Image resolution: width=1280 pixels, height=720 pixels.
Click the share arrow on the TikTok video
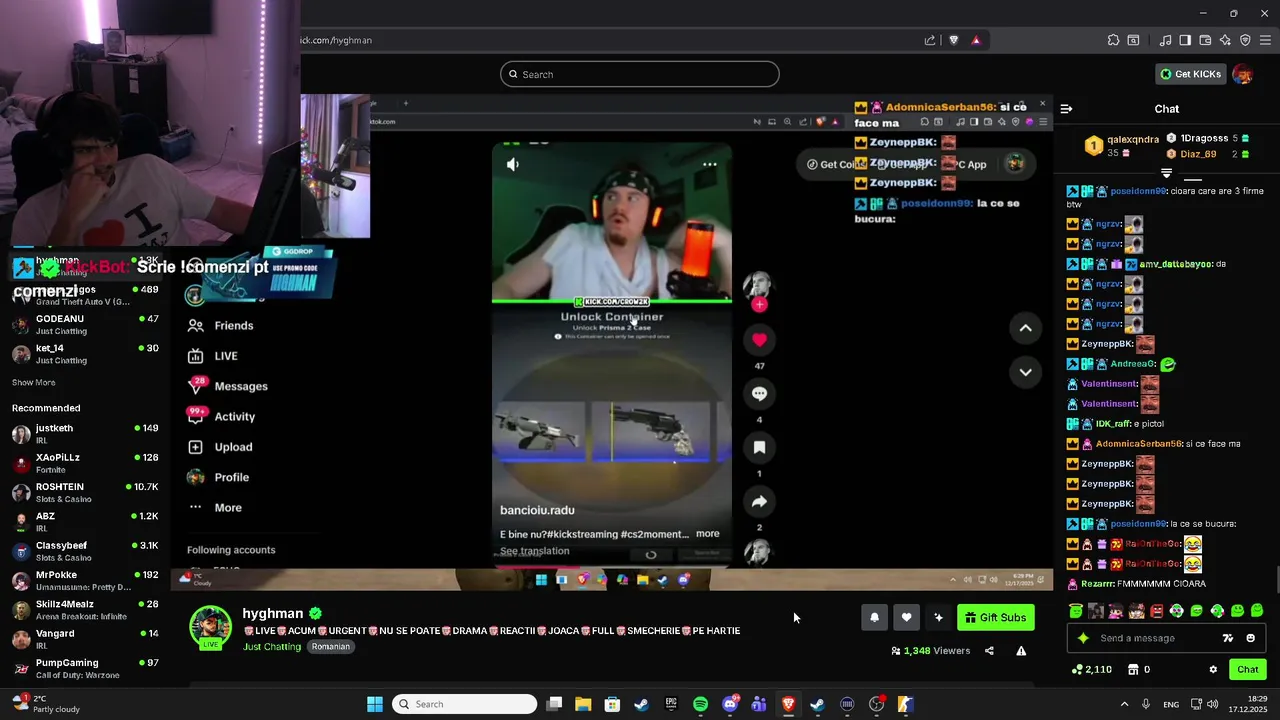[759, 502]
